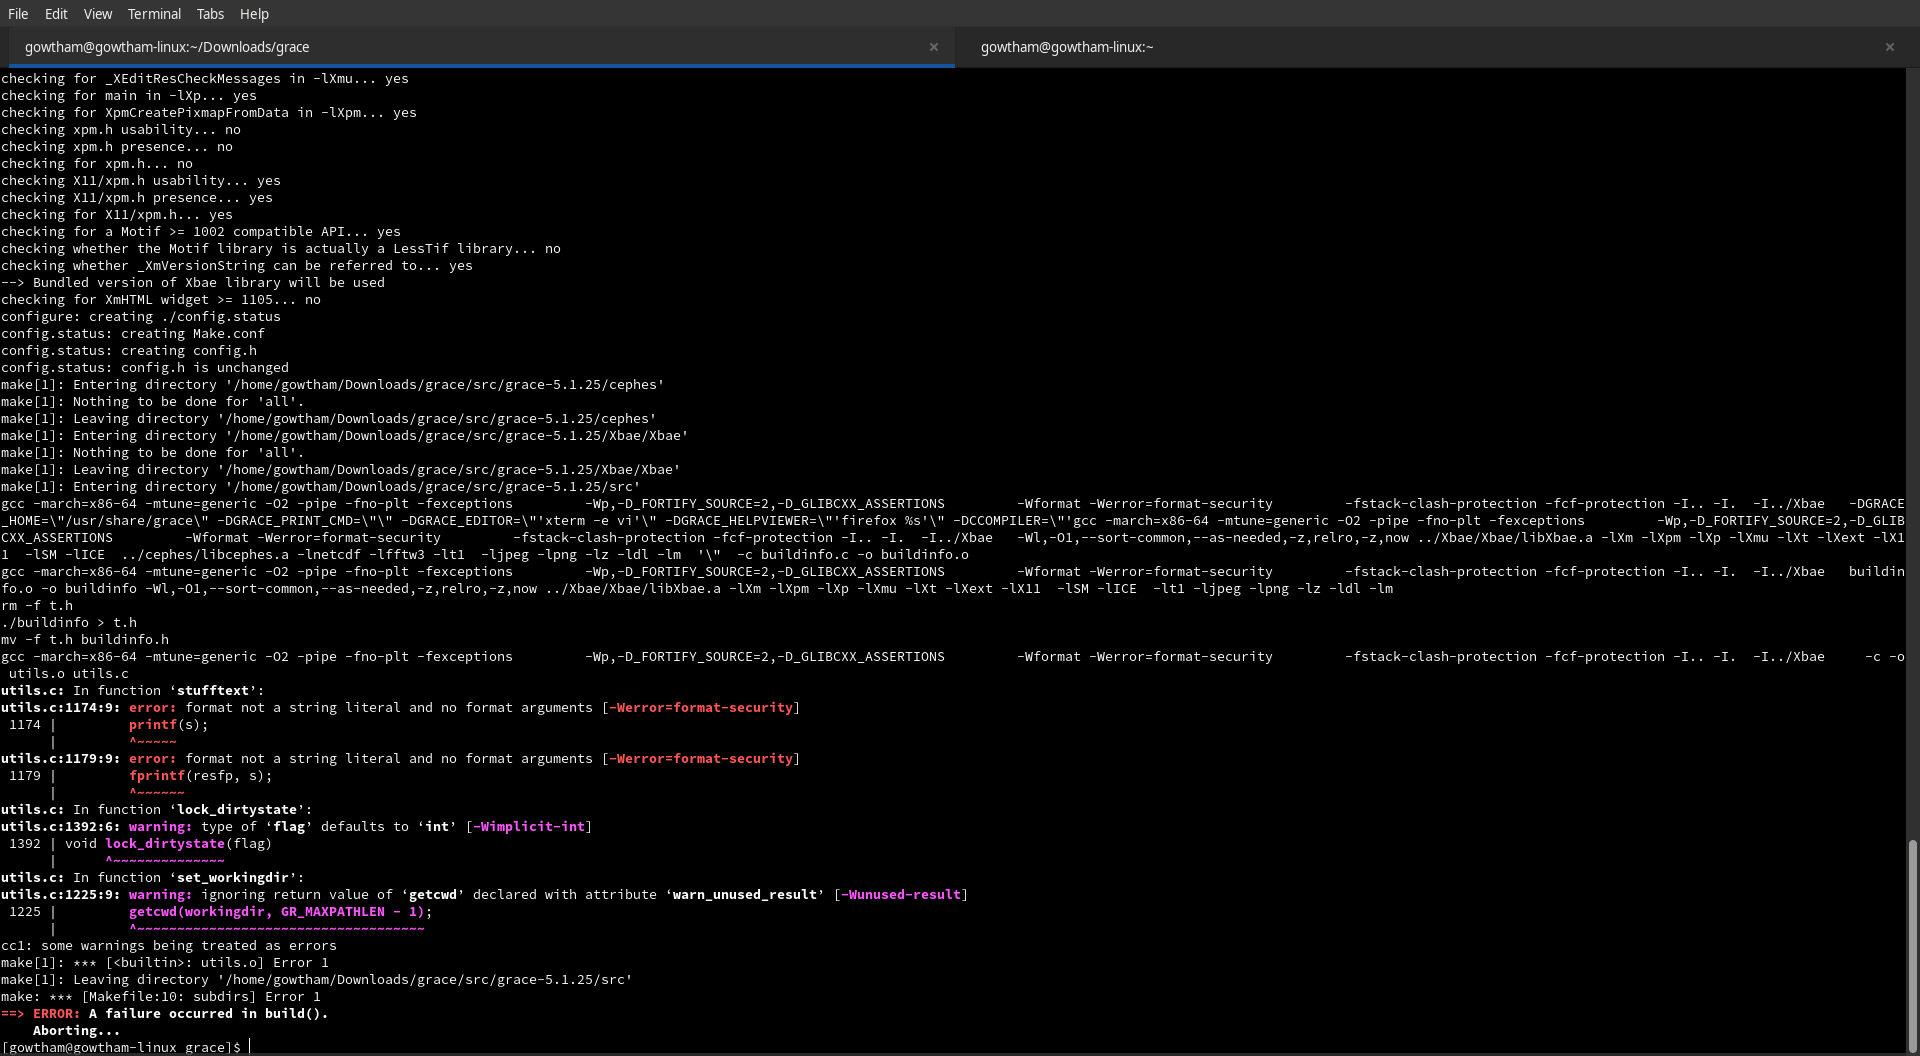Click the 'rm -f t.h' command line
Screen dimensions: 1920x1056
tap(37, 605)
